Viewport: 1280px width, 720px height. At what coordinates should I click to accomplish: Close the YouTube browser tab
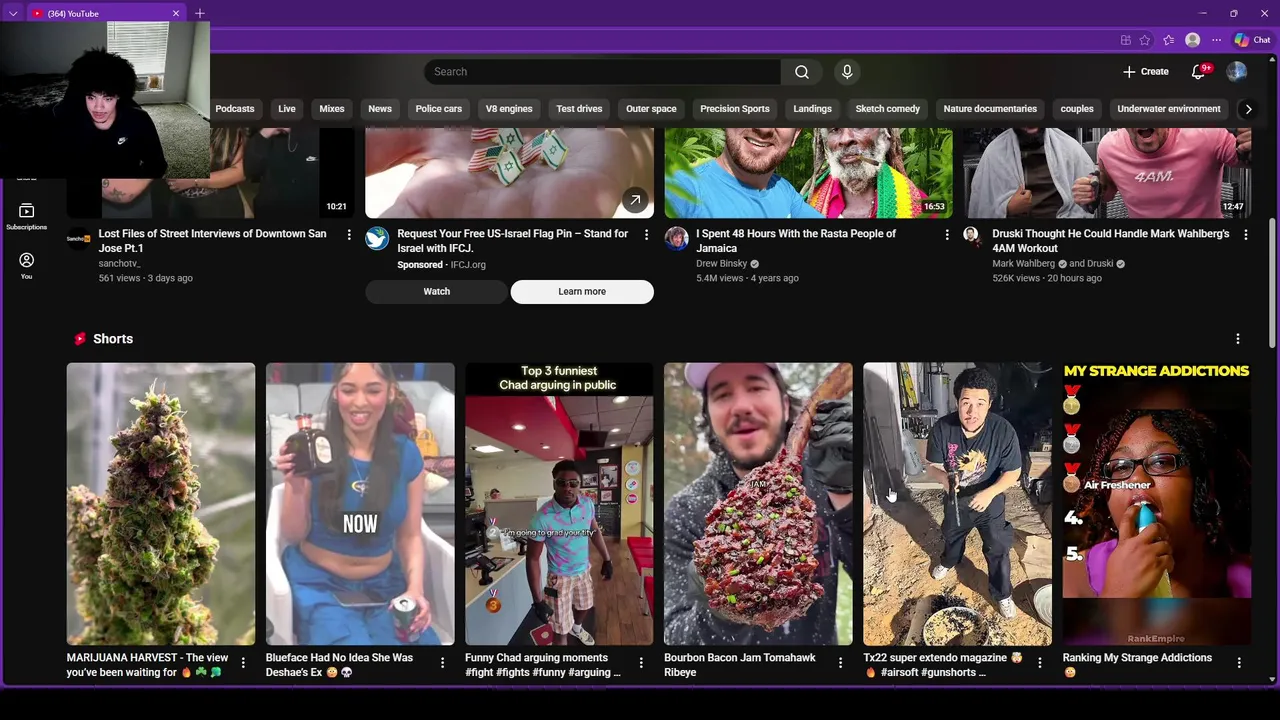coord(176,13)
